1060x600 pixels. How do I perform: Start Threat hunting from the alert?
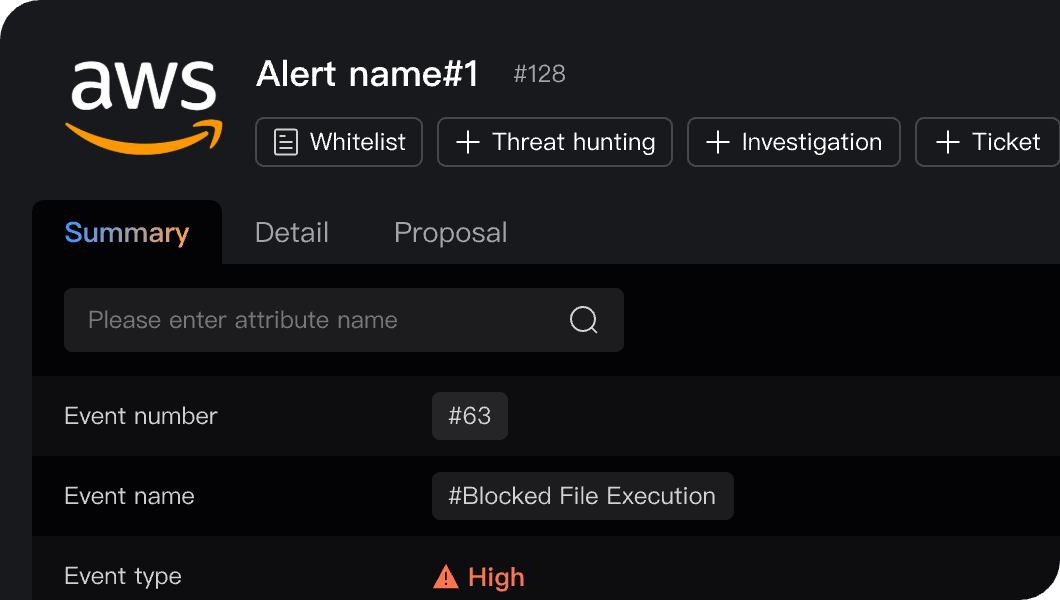(555, 142)
